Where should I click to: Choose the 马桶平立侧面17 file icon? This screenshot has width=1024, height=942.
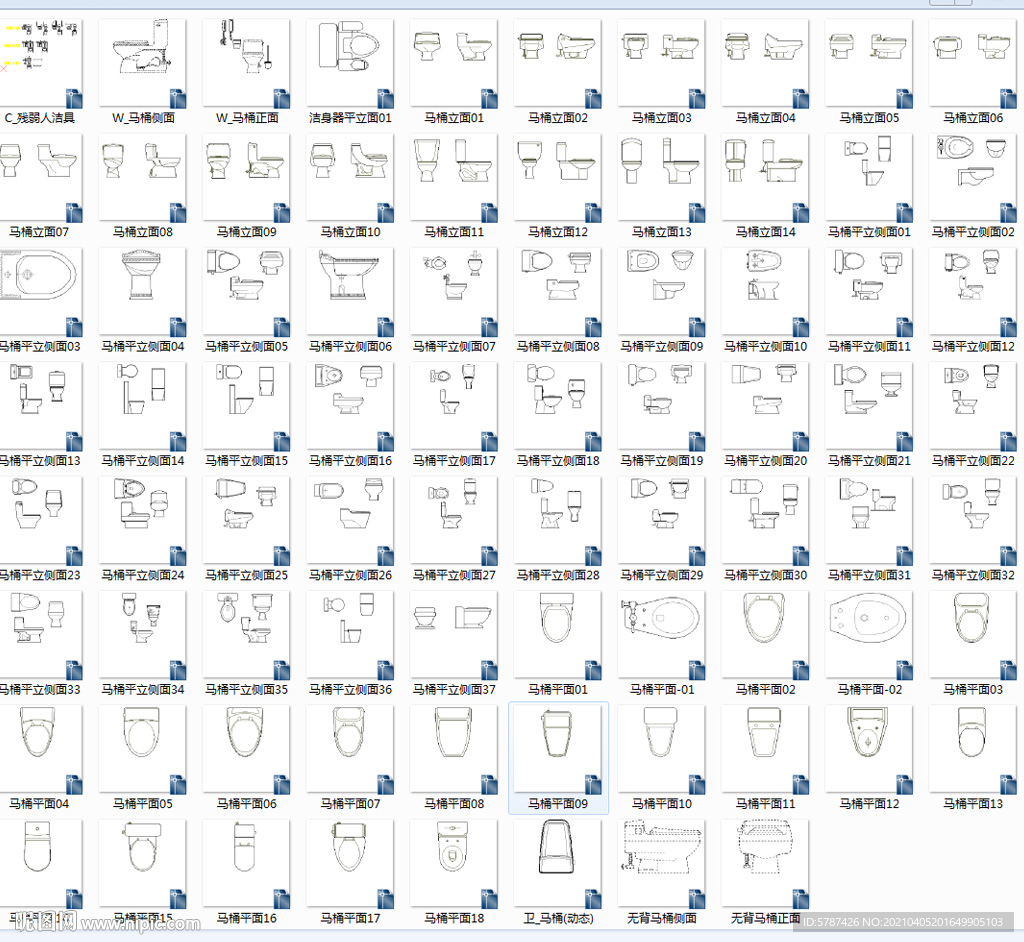tap(455, 406)
